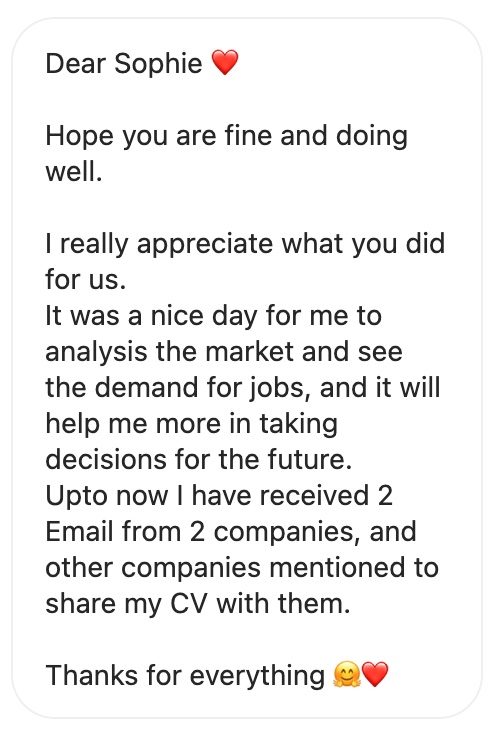
Task: Click the text 'Thanks for everything'
Action: tap(185, 676)
